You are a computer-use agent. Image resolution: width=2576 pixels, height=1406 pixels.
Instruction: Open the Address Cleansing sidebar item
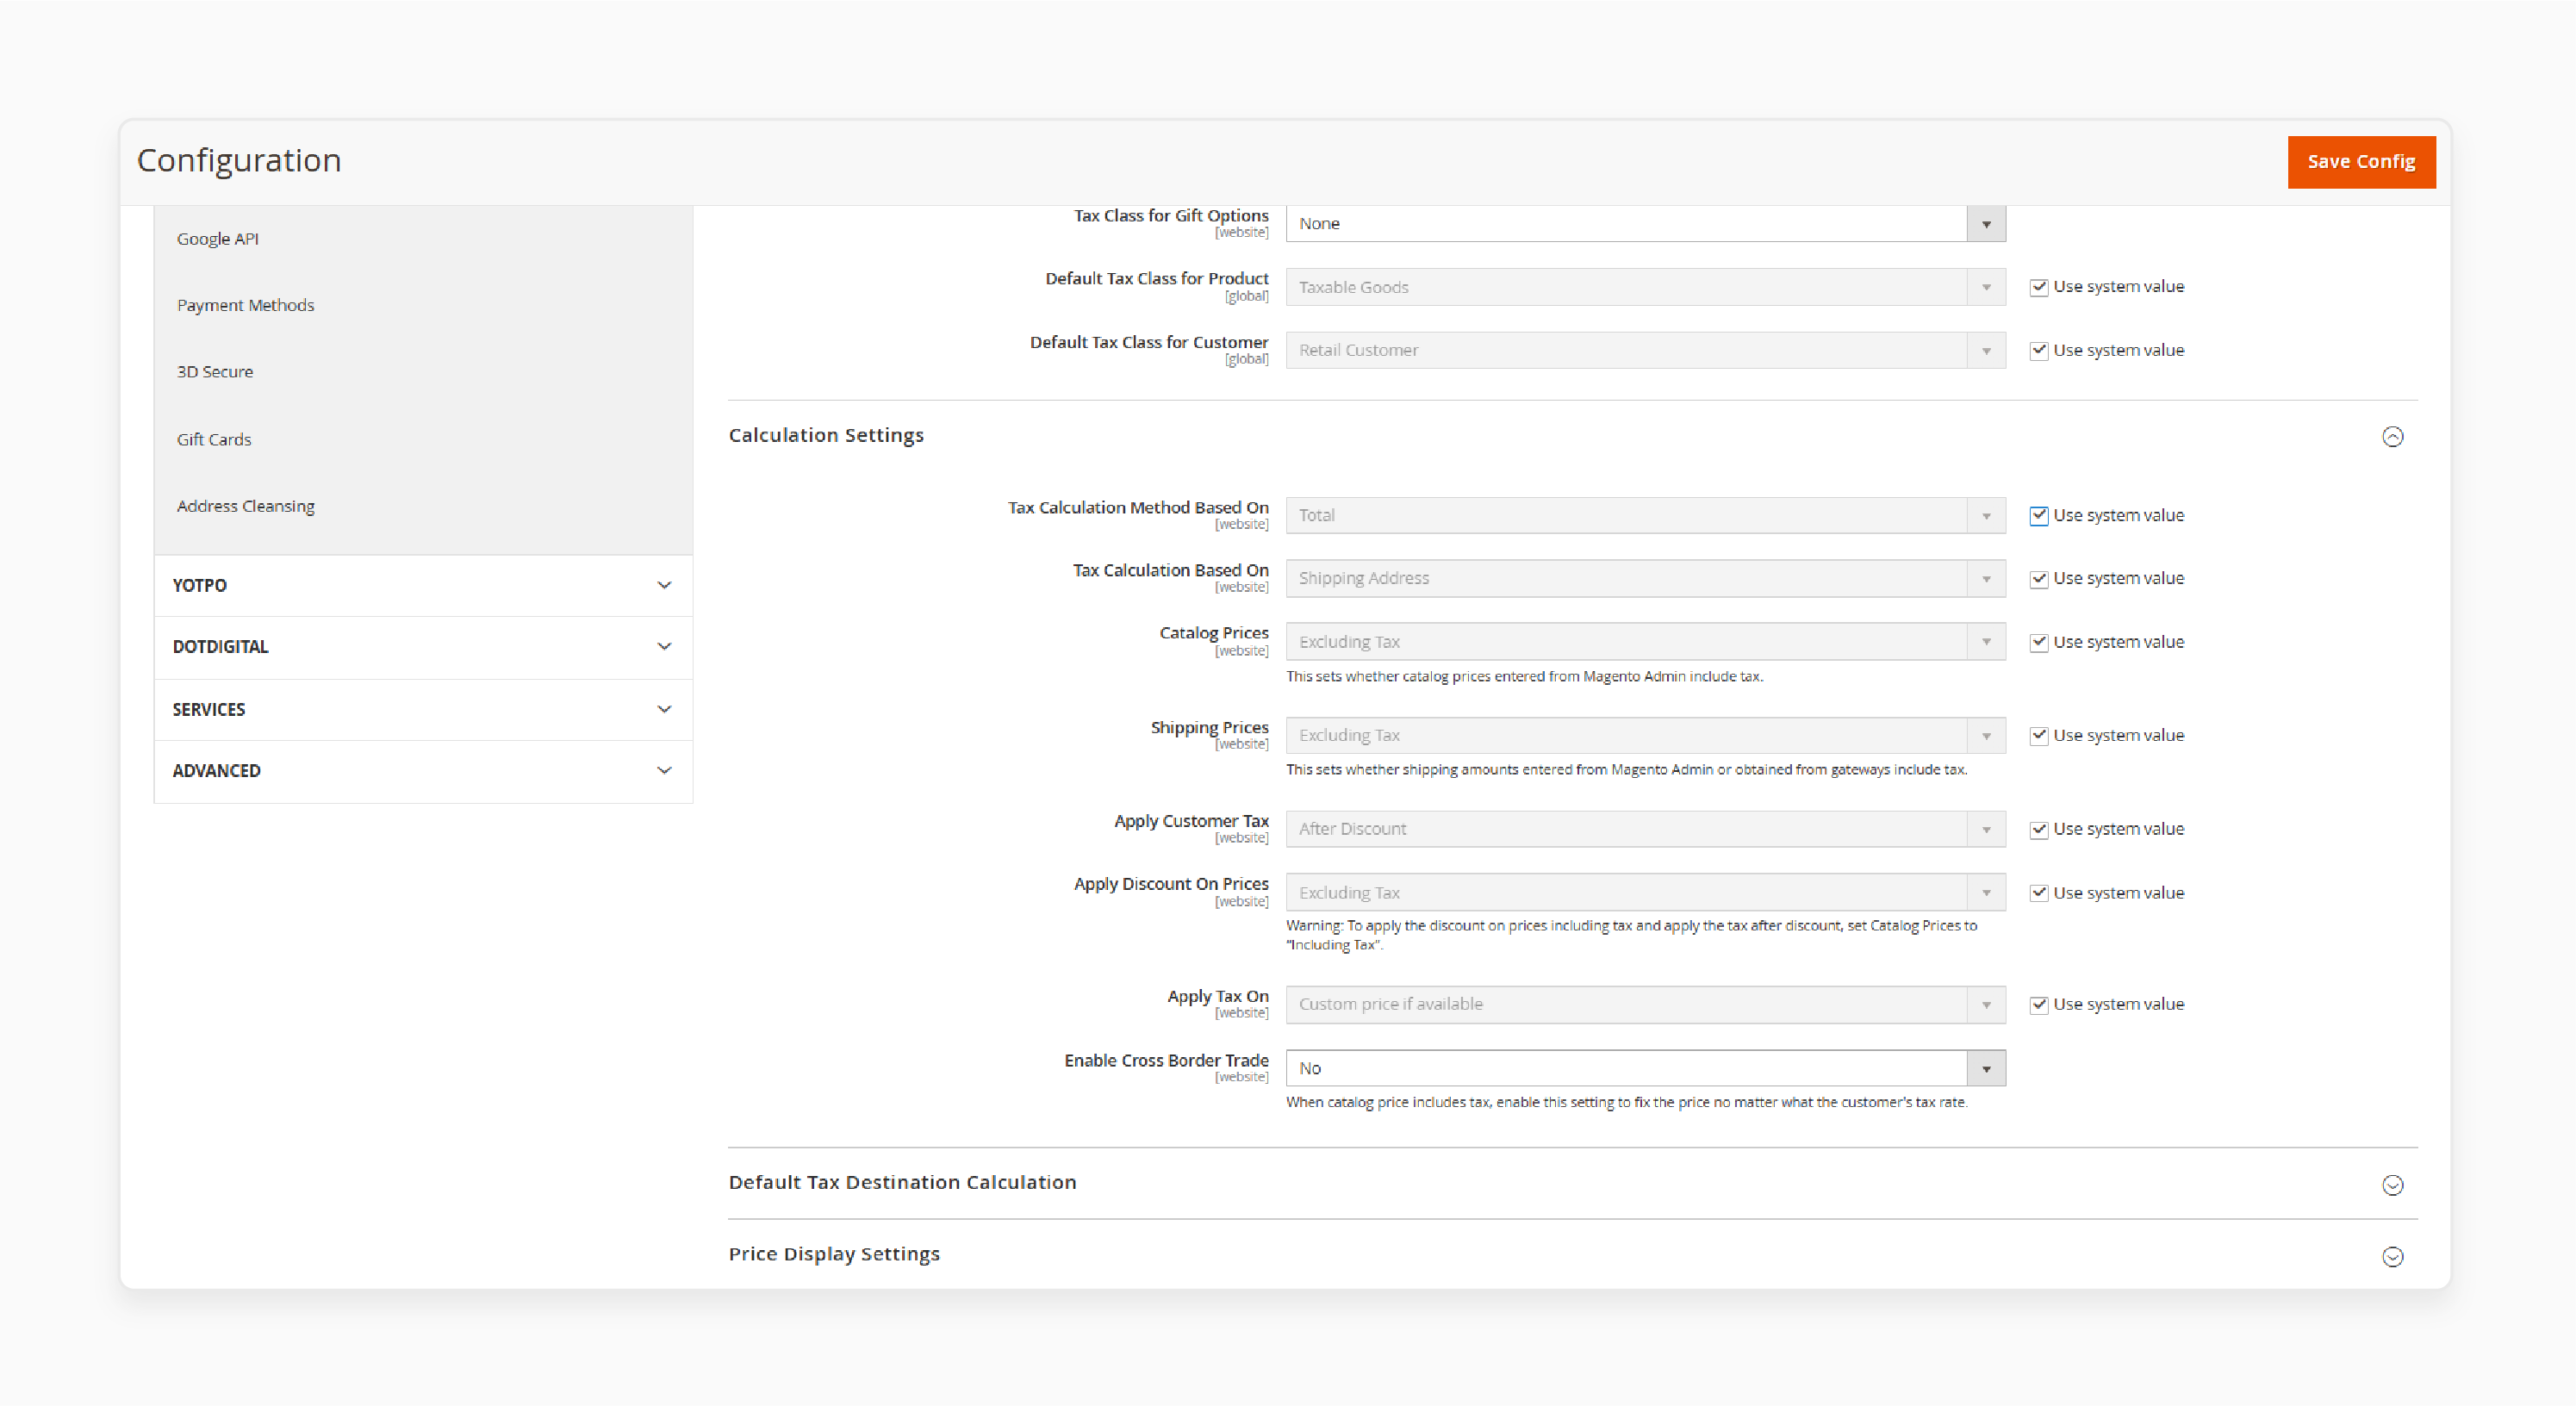(246, 506)
